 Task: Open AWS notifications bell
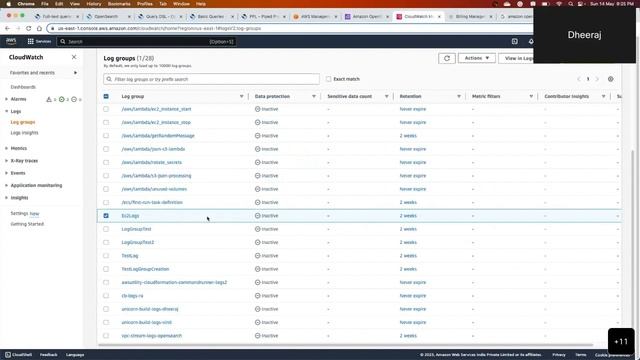[x=531, y=41]
